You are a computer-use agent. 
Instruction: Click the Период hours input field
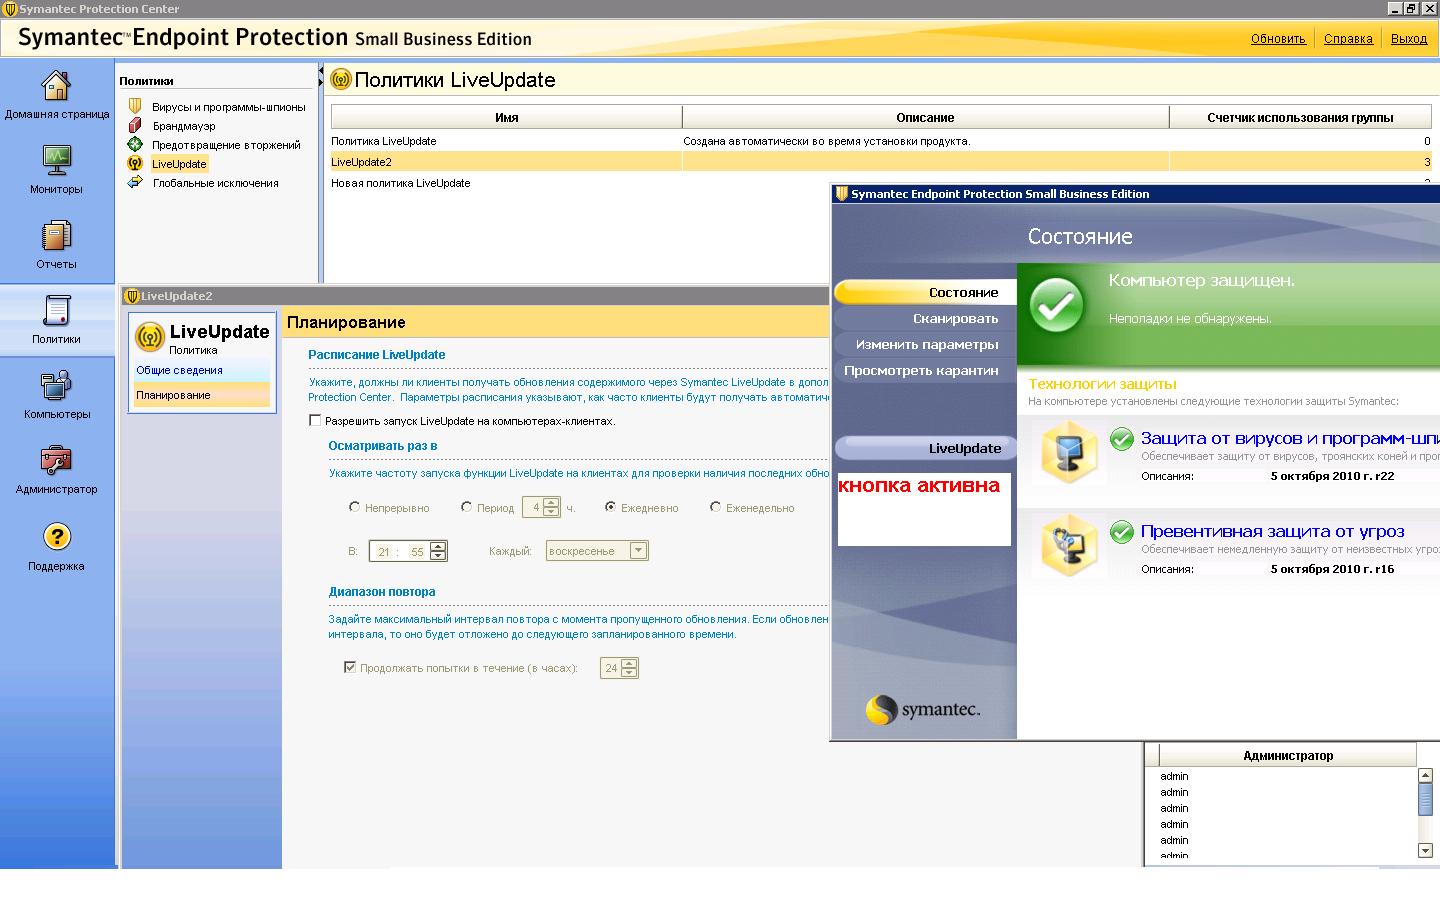(534, 507)
